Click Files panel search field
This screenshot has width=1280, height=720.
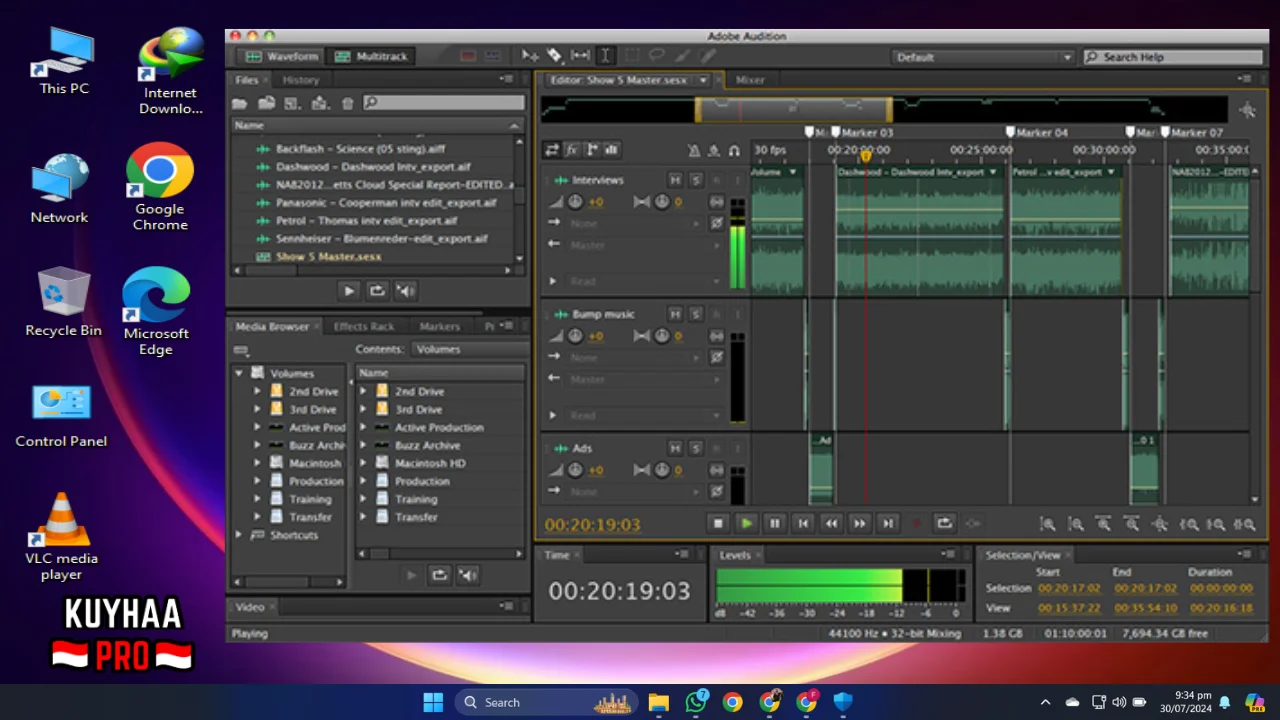click(443, 102)
